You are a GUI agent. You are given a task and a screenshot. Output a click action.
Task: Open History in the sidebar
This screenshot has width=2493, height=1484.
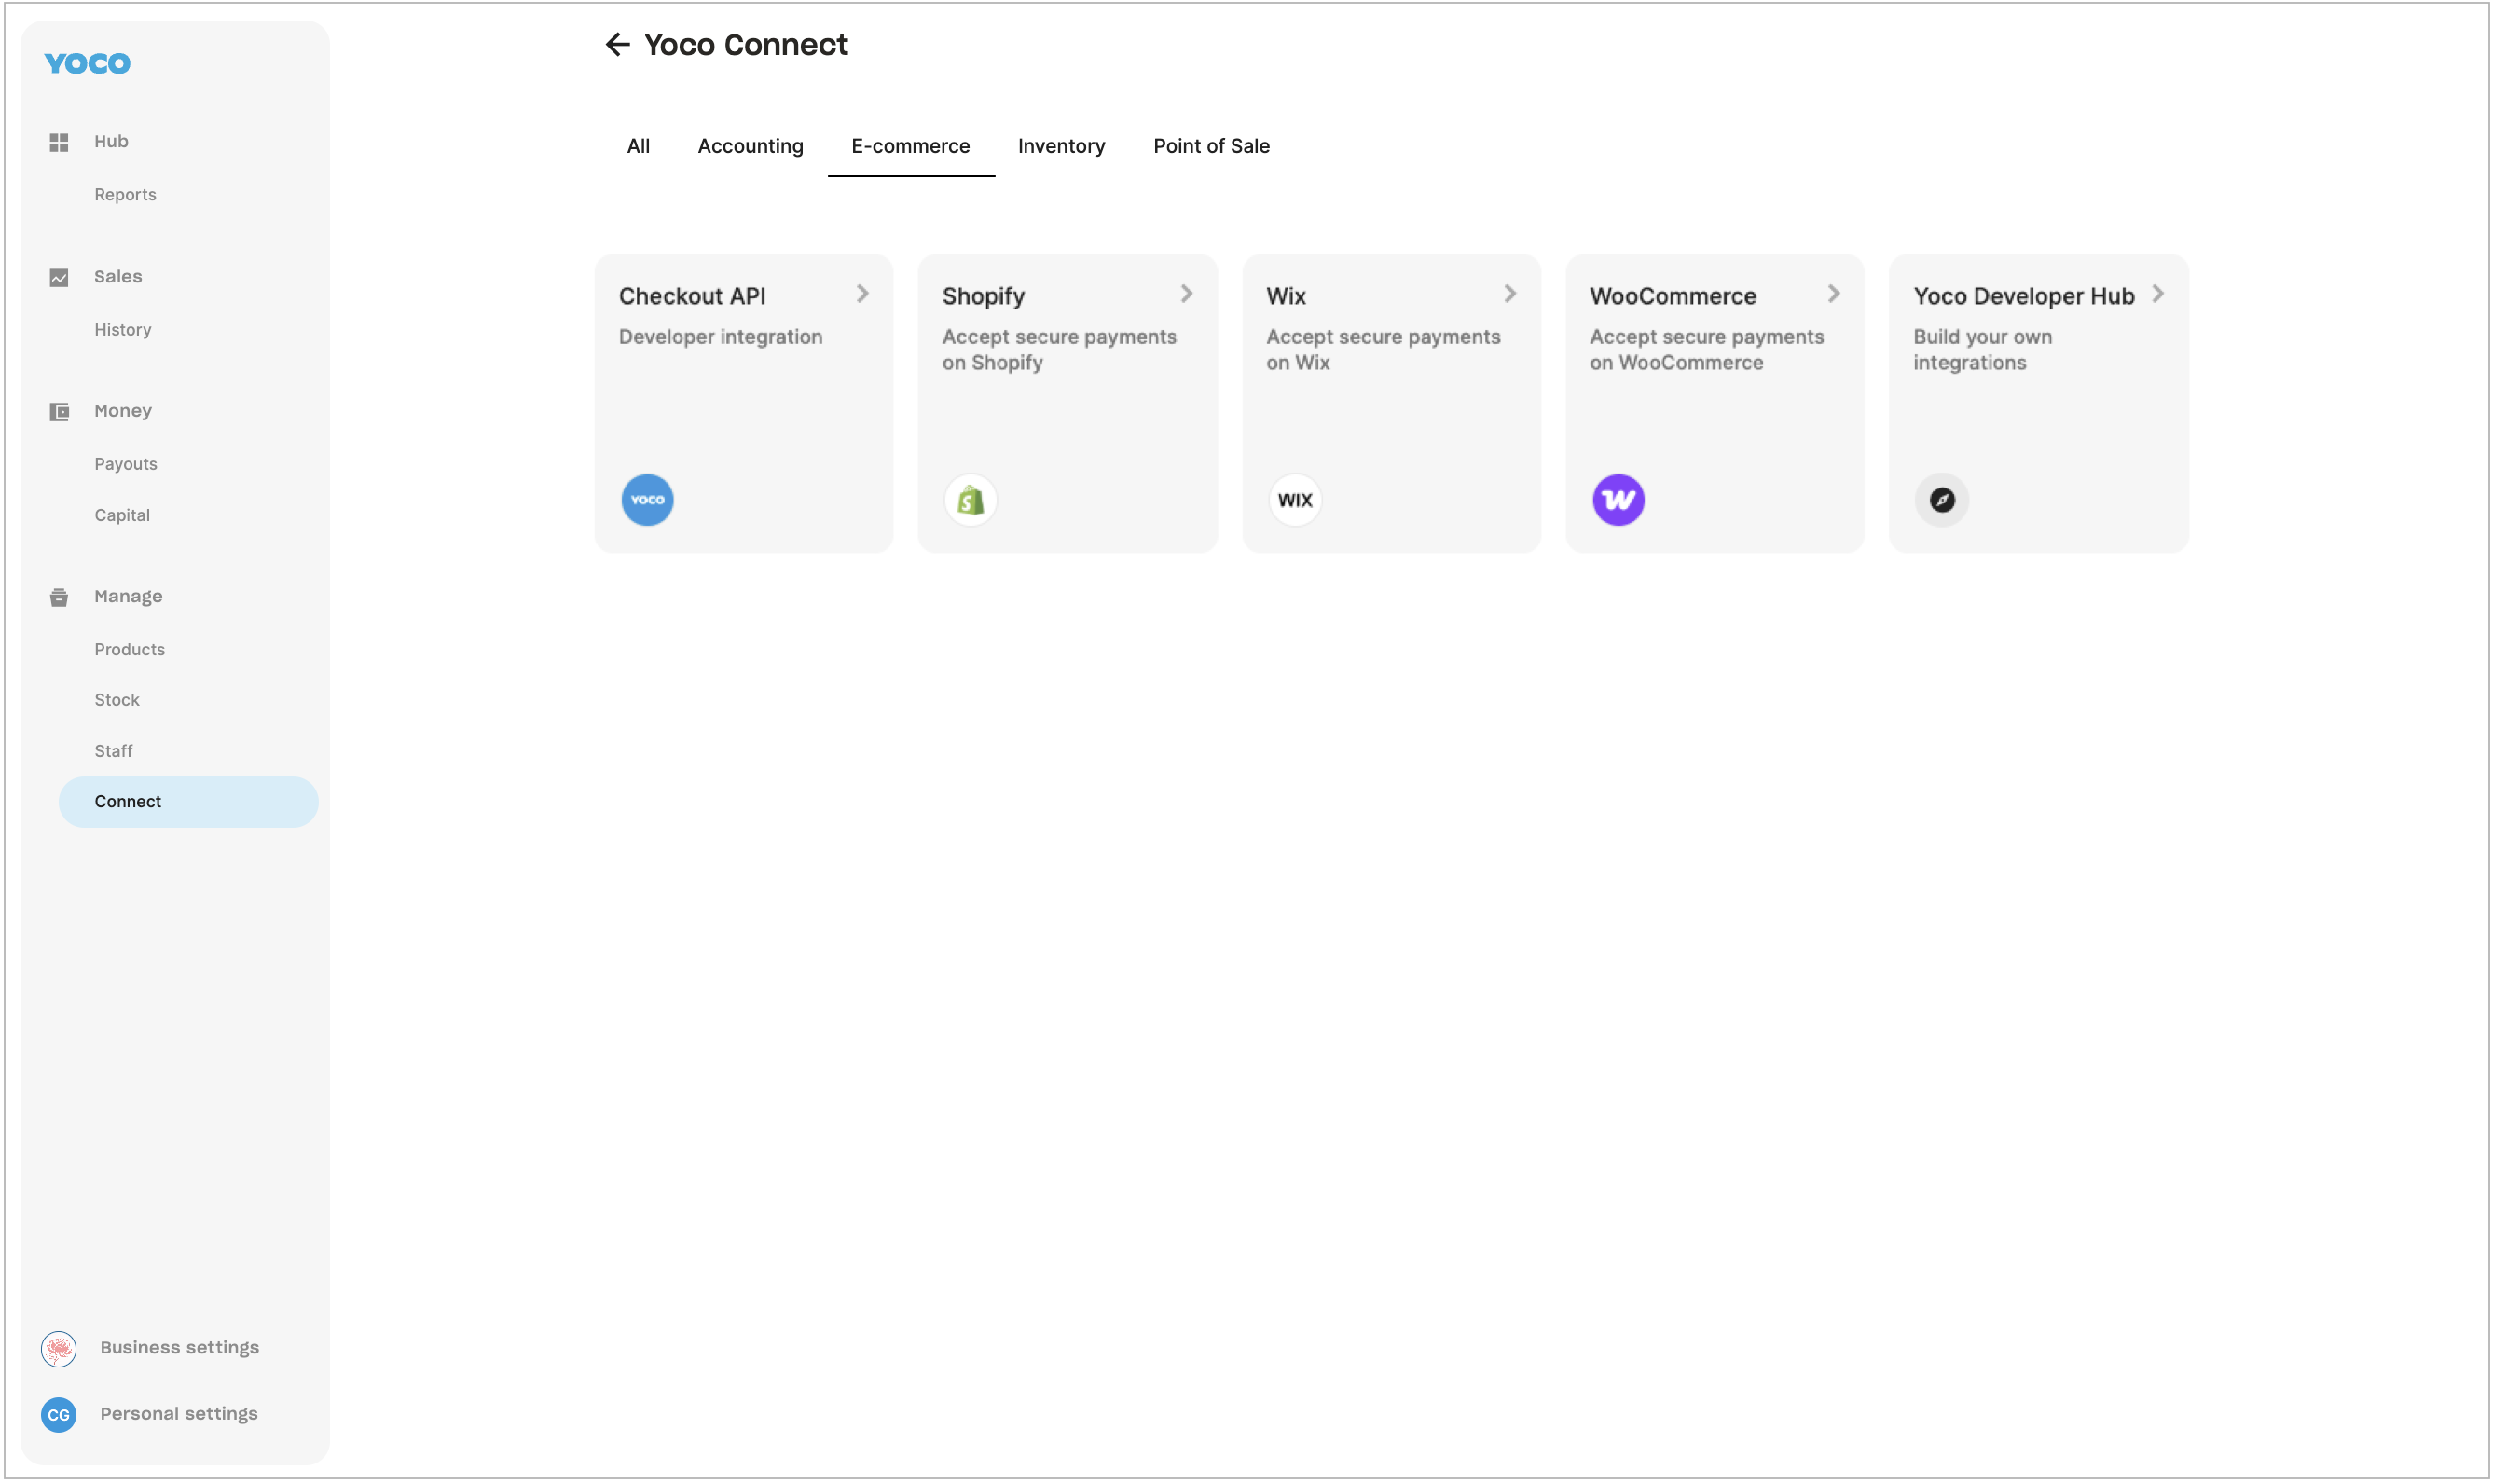pos(123,330)
